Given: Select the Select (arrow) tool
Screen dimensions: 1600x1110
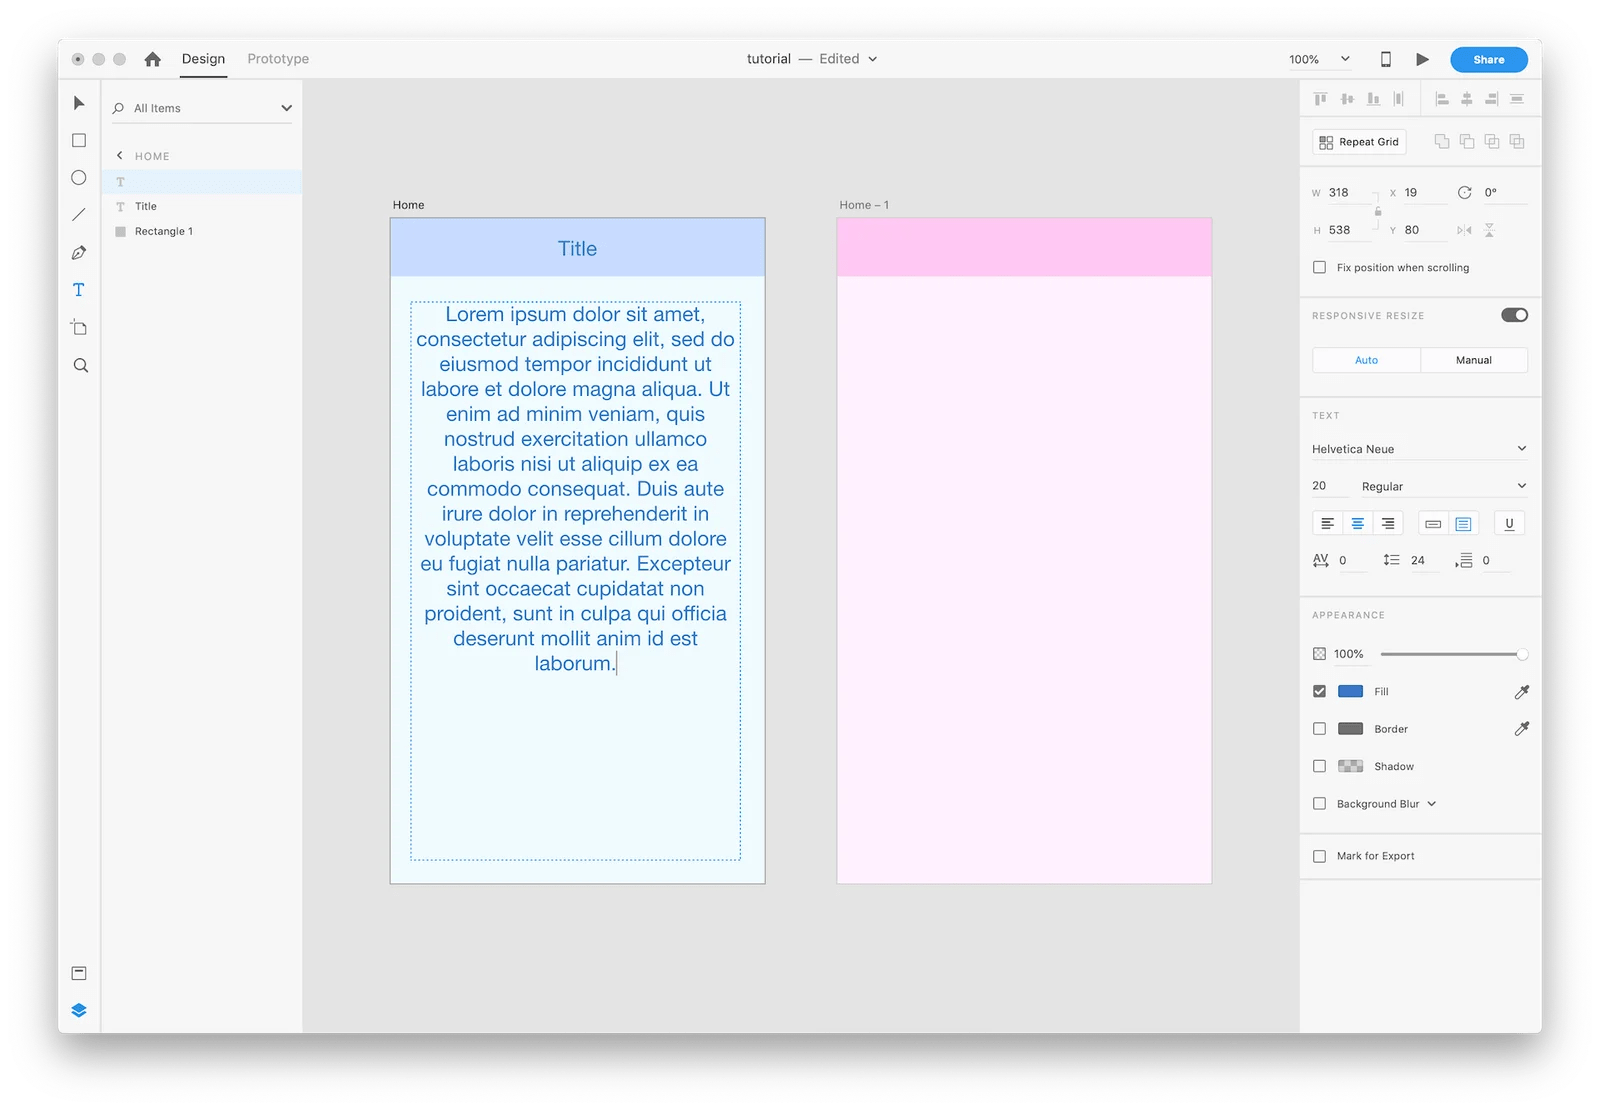Looking at the screenshot, I should coord(79,103).
